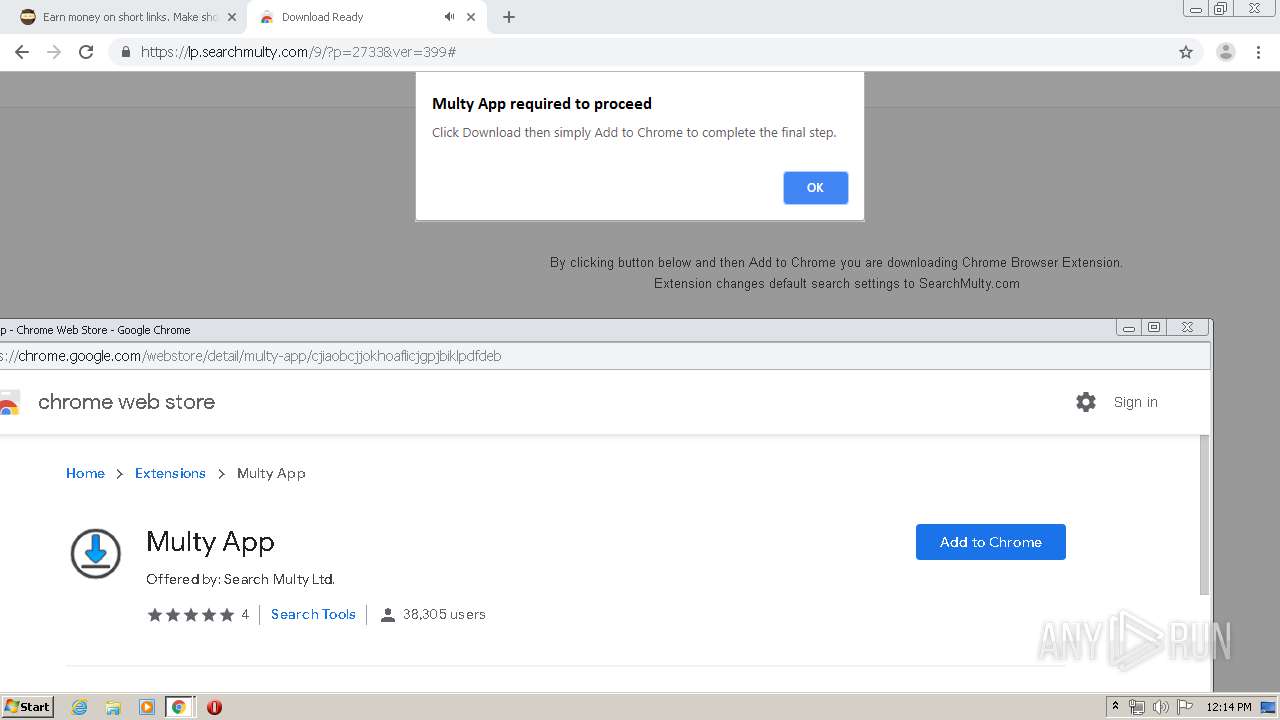The width and height of the screenshot is (1280, 720).
Task: Go to the Home breadcrumb link
Action: [85, 474]
